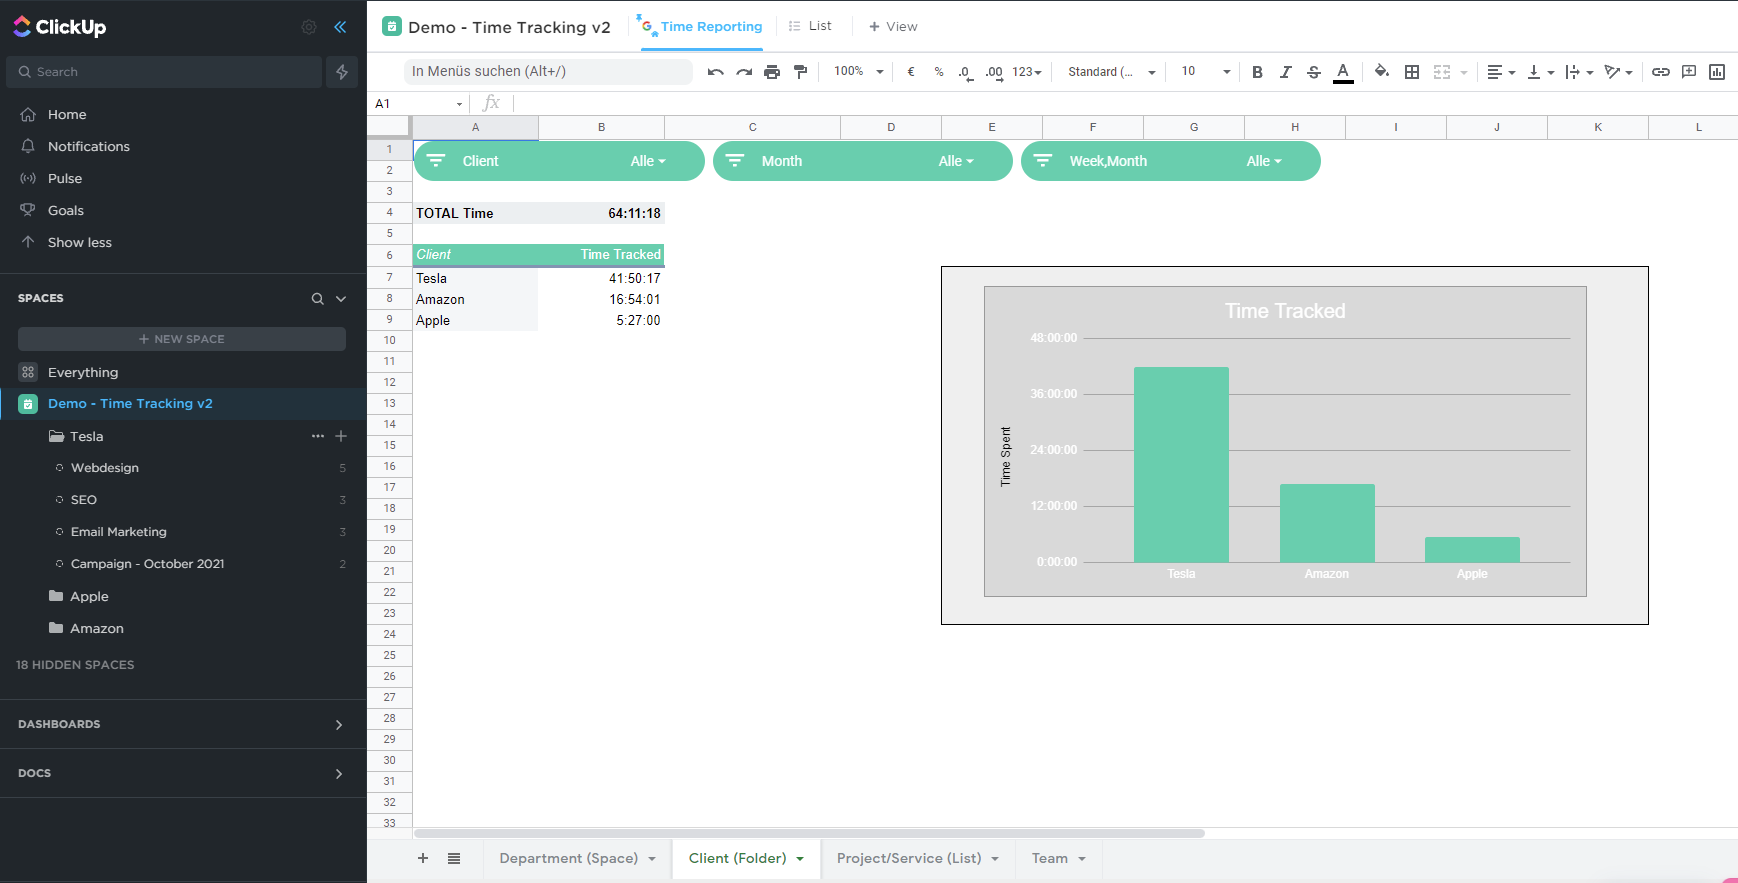Toggle italic formatting
Viewport: 1738px width, 883px height.
[x=1286, y=72]
